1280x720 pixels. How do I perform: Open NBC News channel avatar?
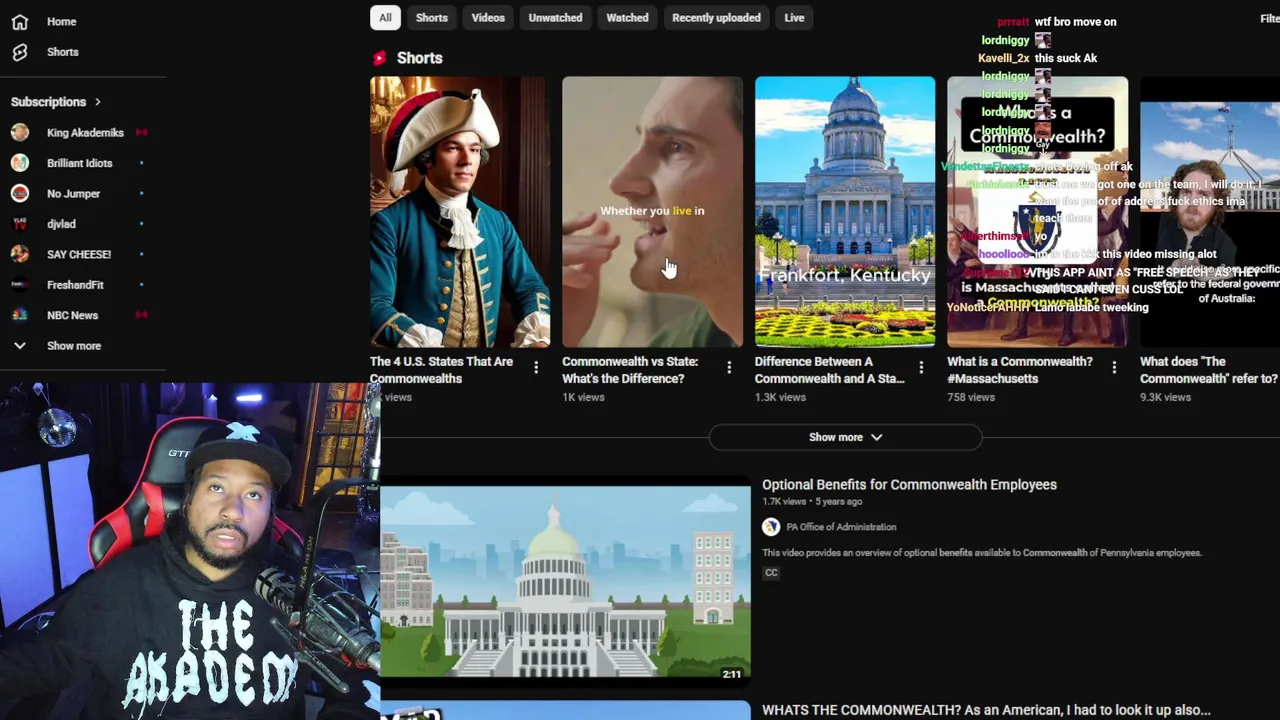20,315
